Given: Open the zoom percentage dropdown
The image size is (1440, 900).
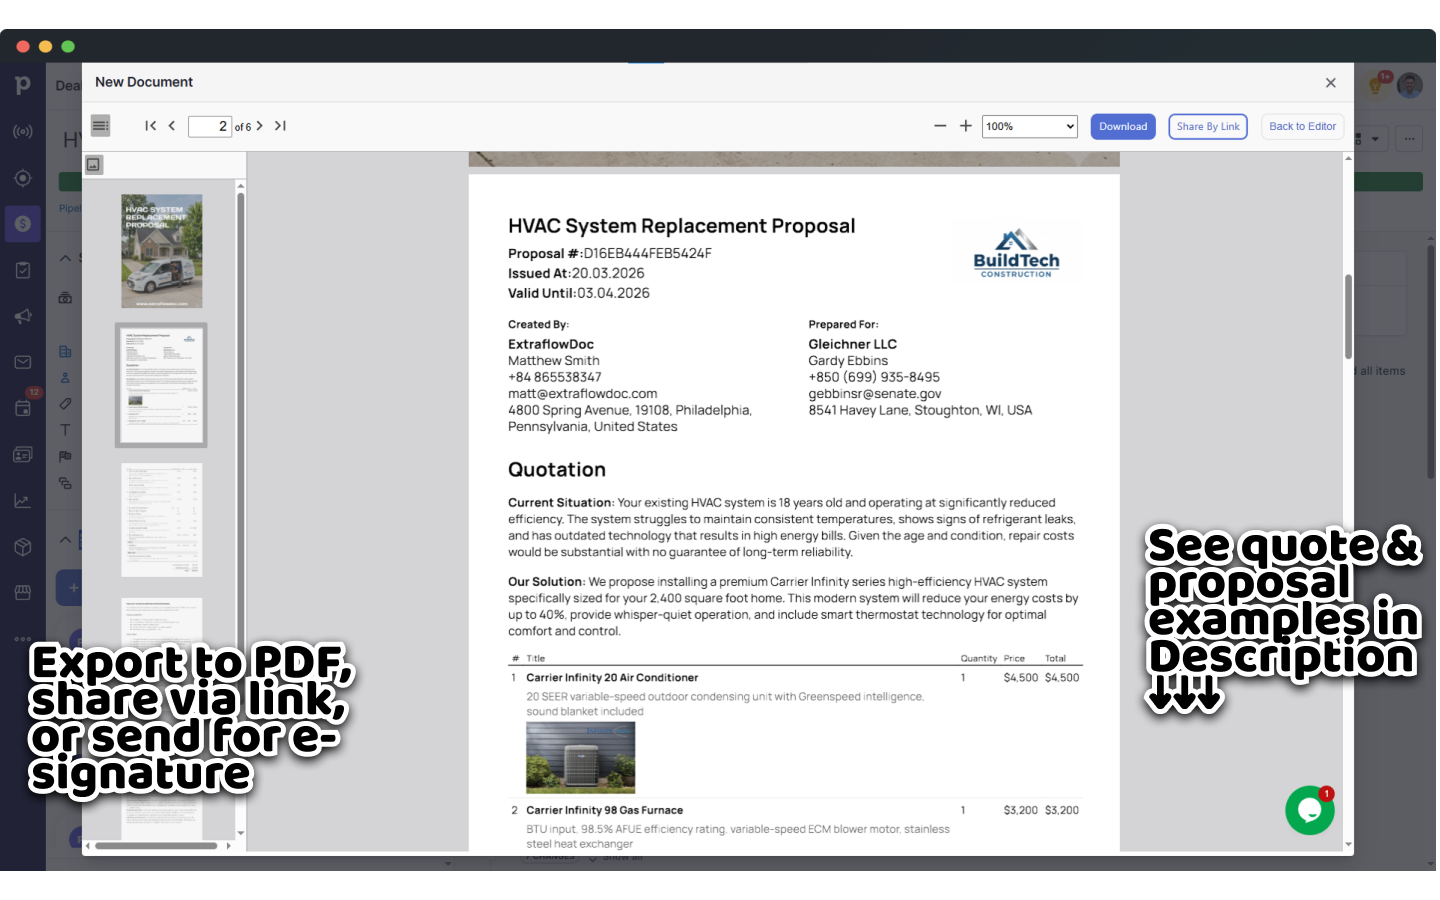Looking at the screenshot, I should (1029, 126).
